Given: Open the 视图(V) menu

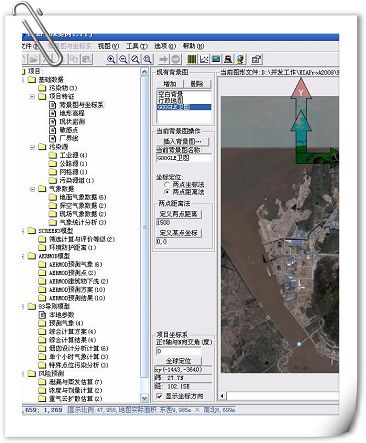Looking at the screenshot, I should coord(108,46).
